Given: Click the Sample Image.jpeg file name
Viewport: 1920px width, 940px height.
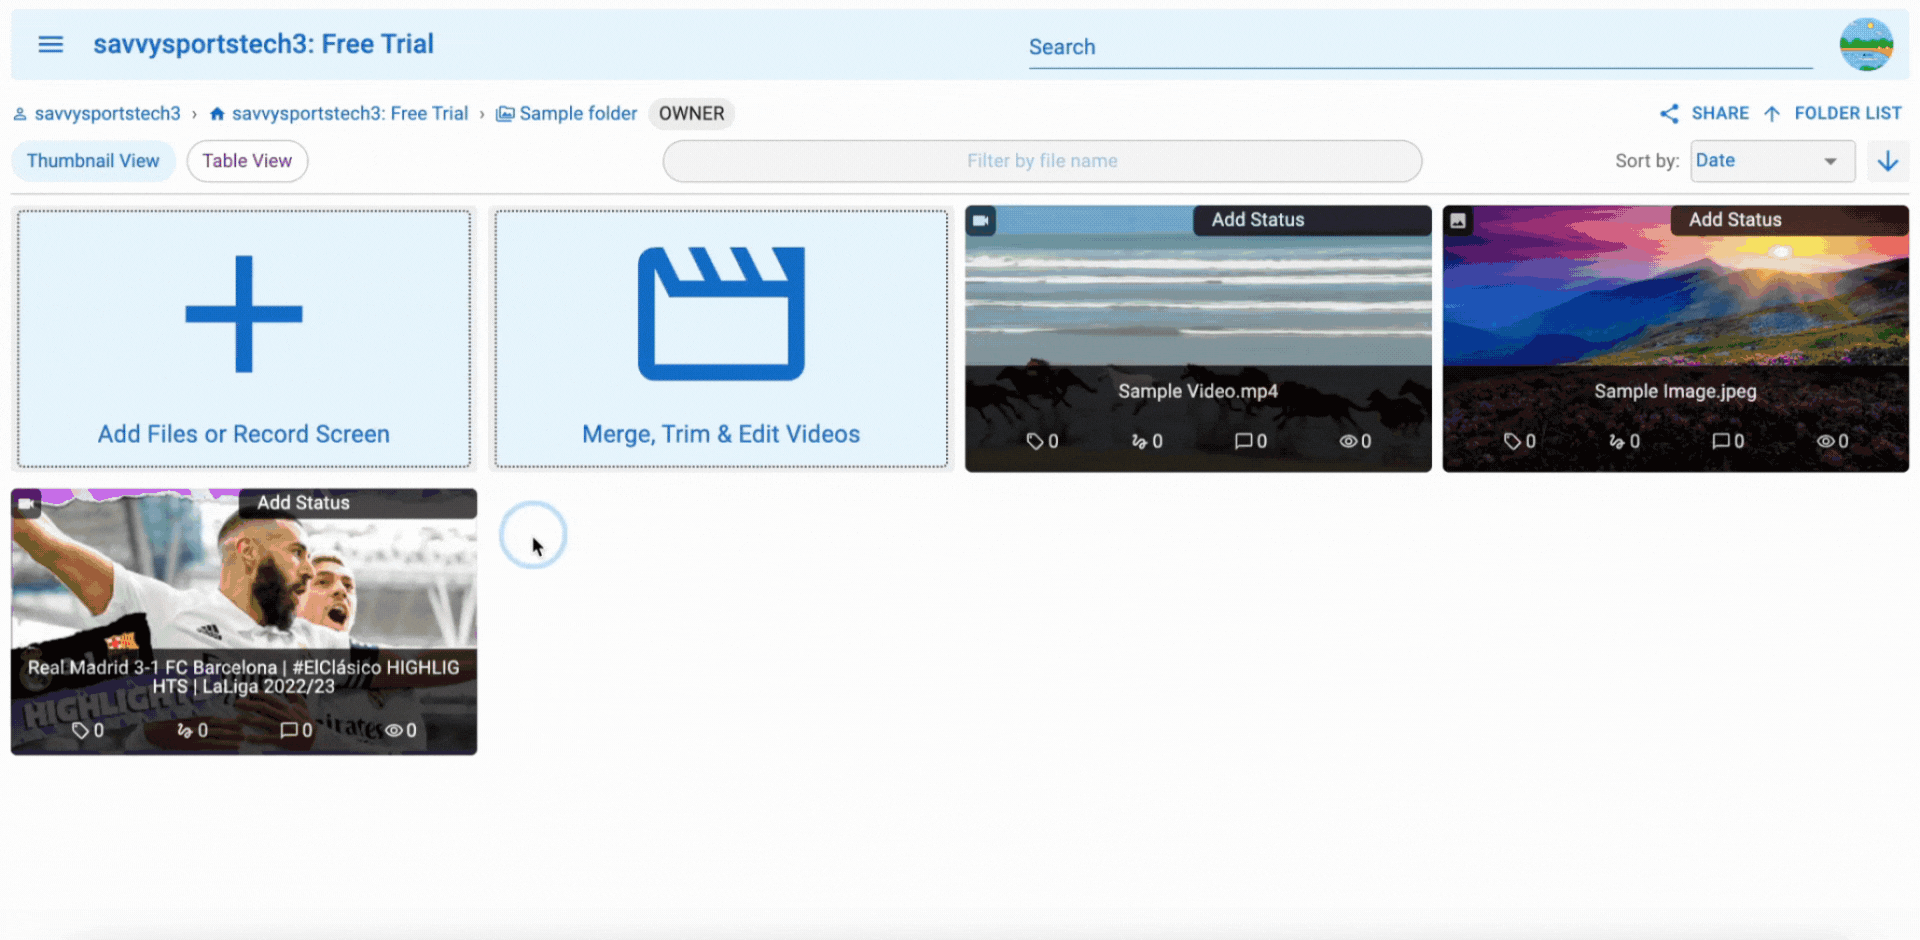Looking at the screenshot, I should pos(1676,391).
